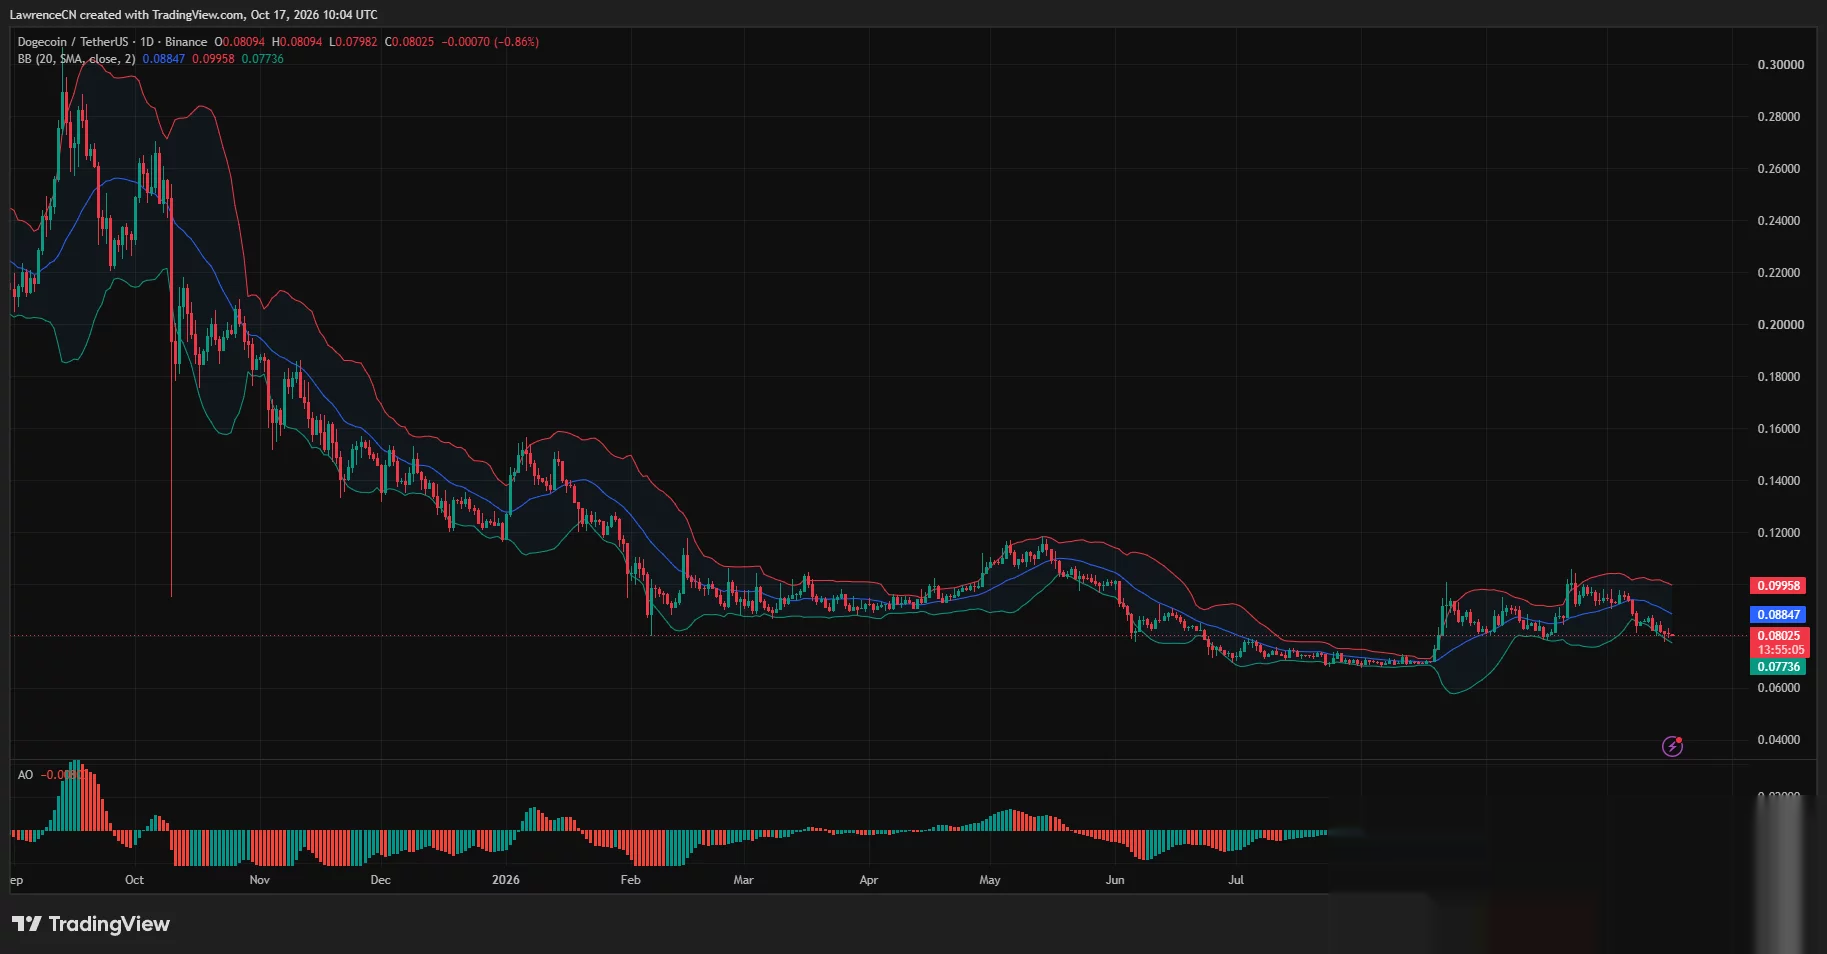Screen dimensions: 1827x954
Task: Click the change value −0.00070 (−0.86%)
Action: tap(490, 42)
